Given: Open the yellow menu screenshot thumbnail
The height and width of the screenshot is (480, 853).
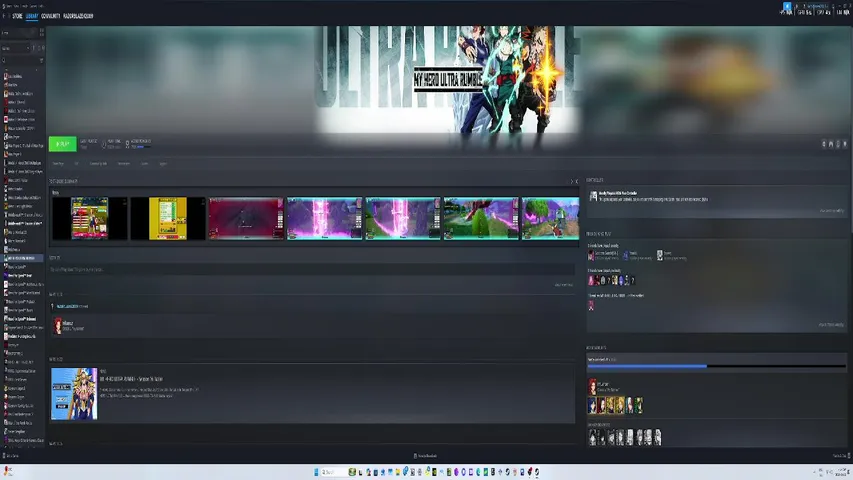Looking at the screenshot, I should pyautogui.click(x=168, y=218).
